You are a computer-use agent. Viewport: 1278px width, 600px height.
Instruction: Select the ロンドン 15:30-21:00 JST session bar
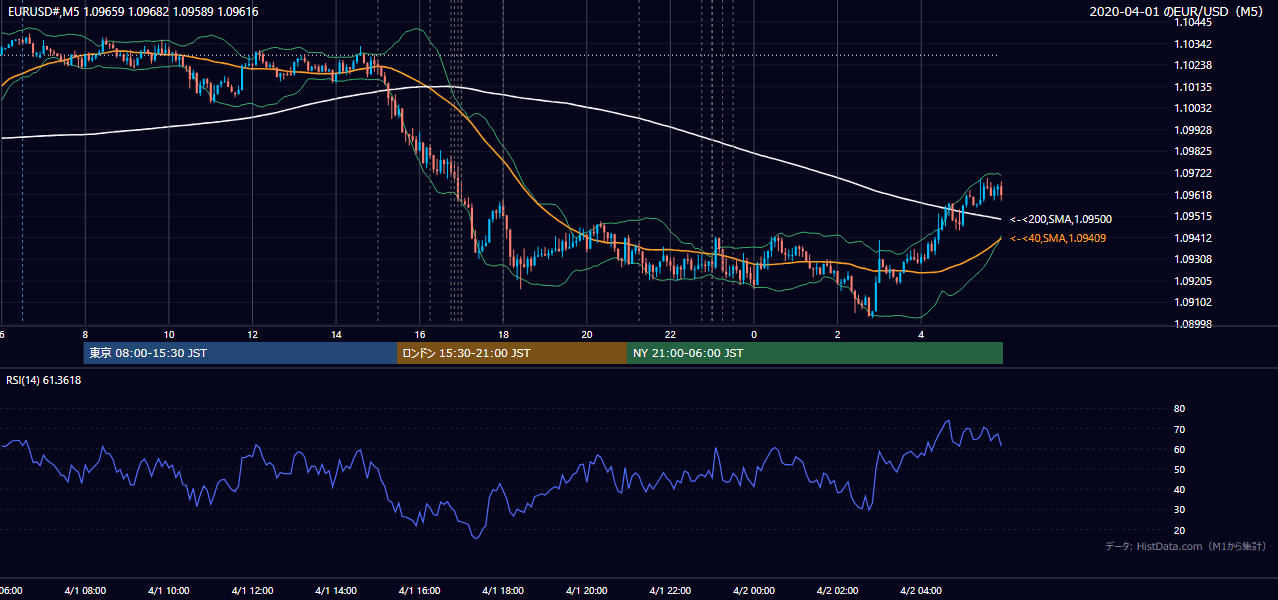(x=512, y=353)
